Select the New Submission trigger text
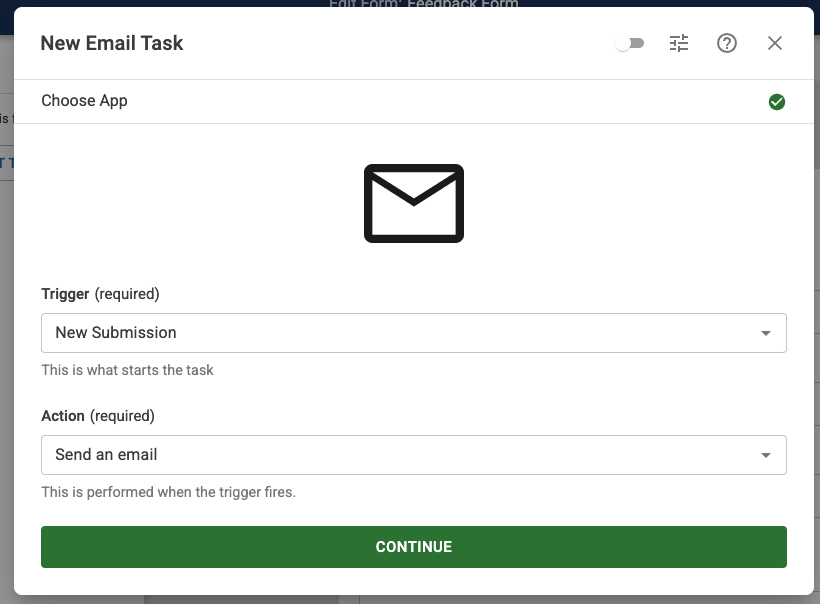820x604 pixels. coord(116,333)
